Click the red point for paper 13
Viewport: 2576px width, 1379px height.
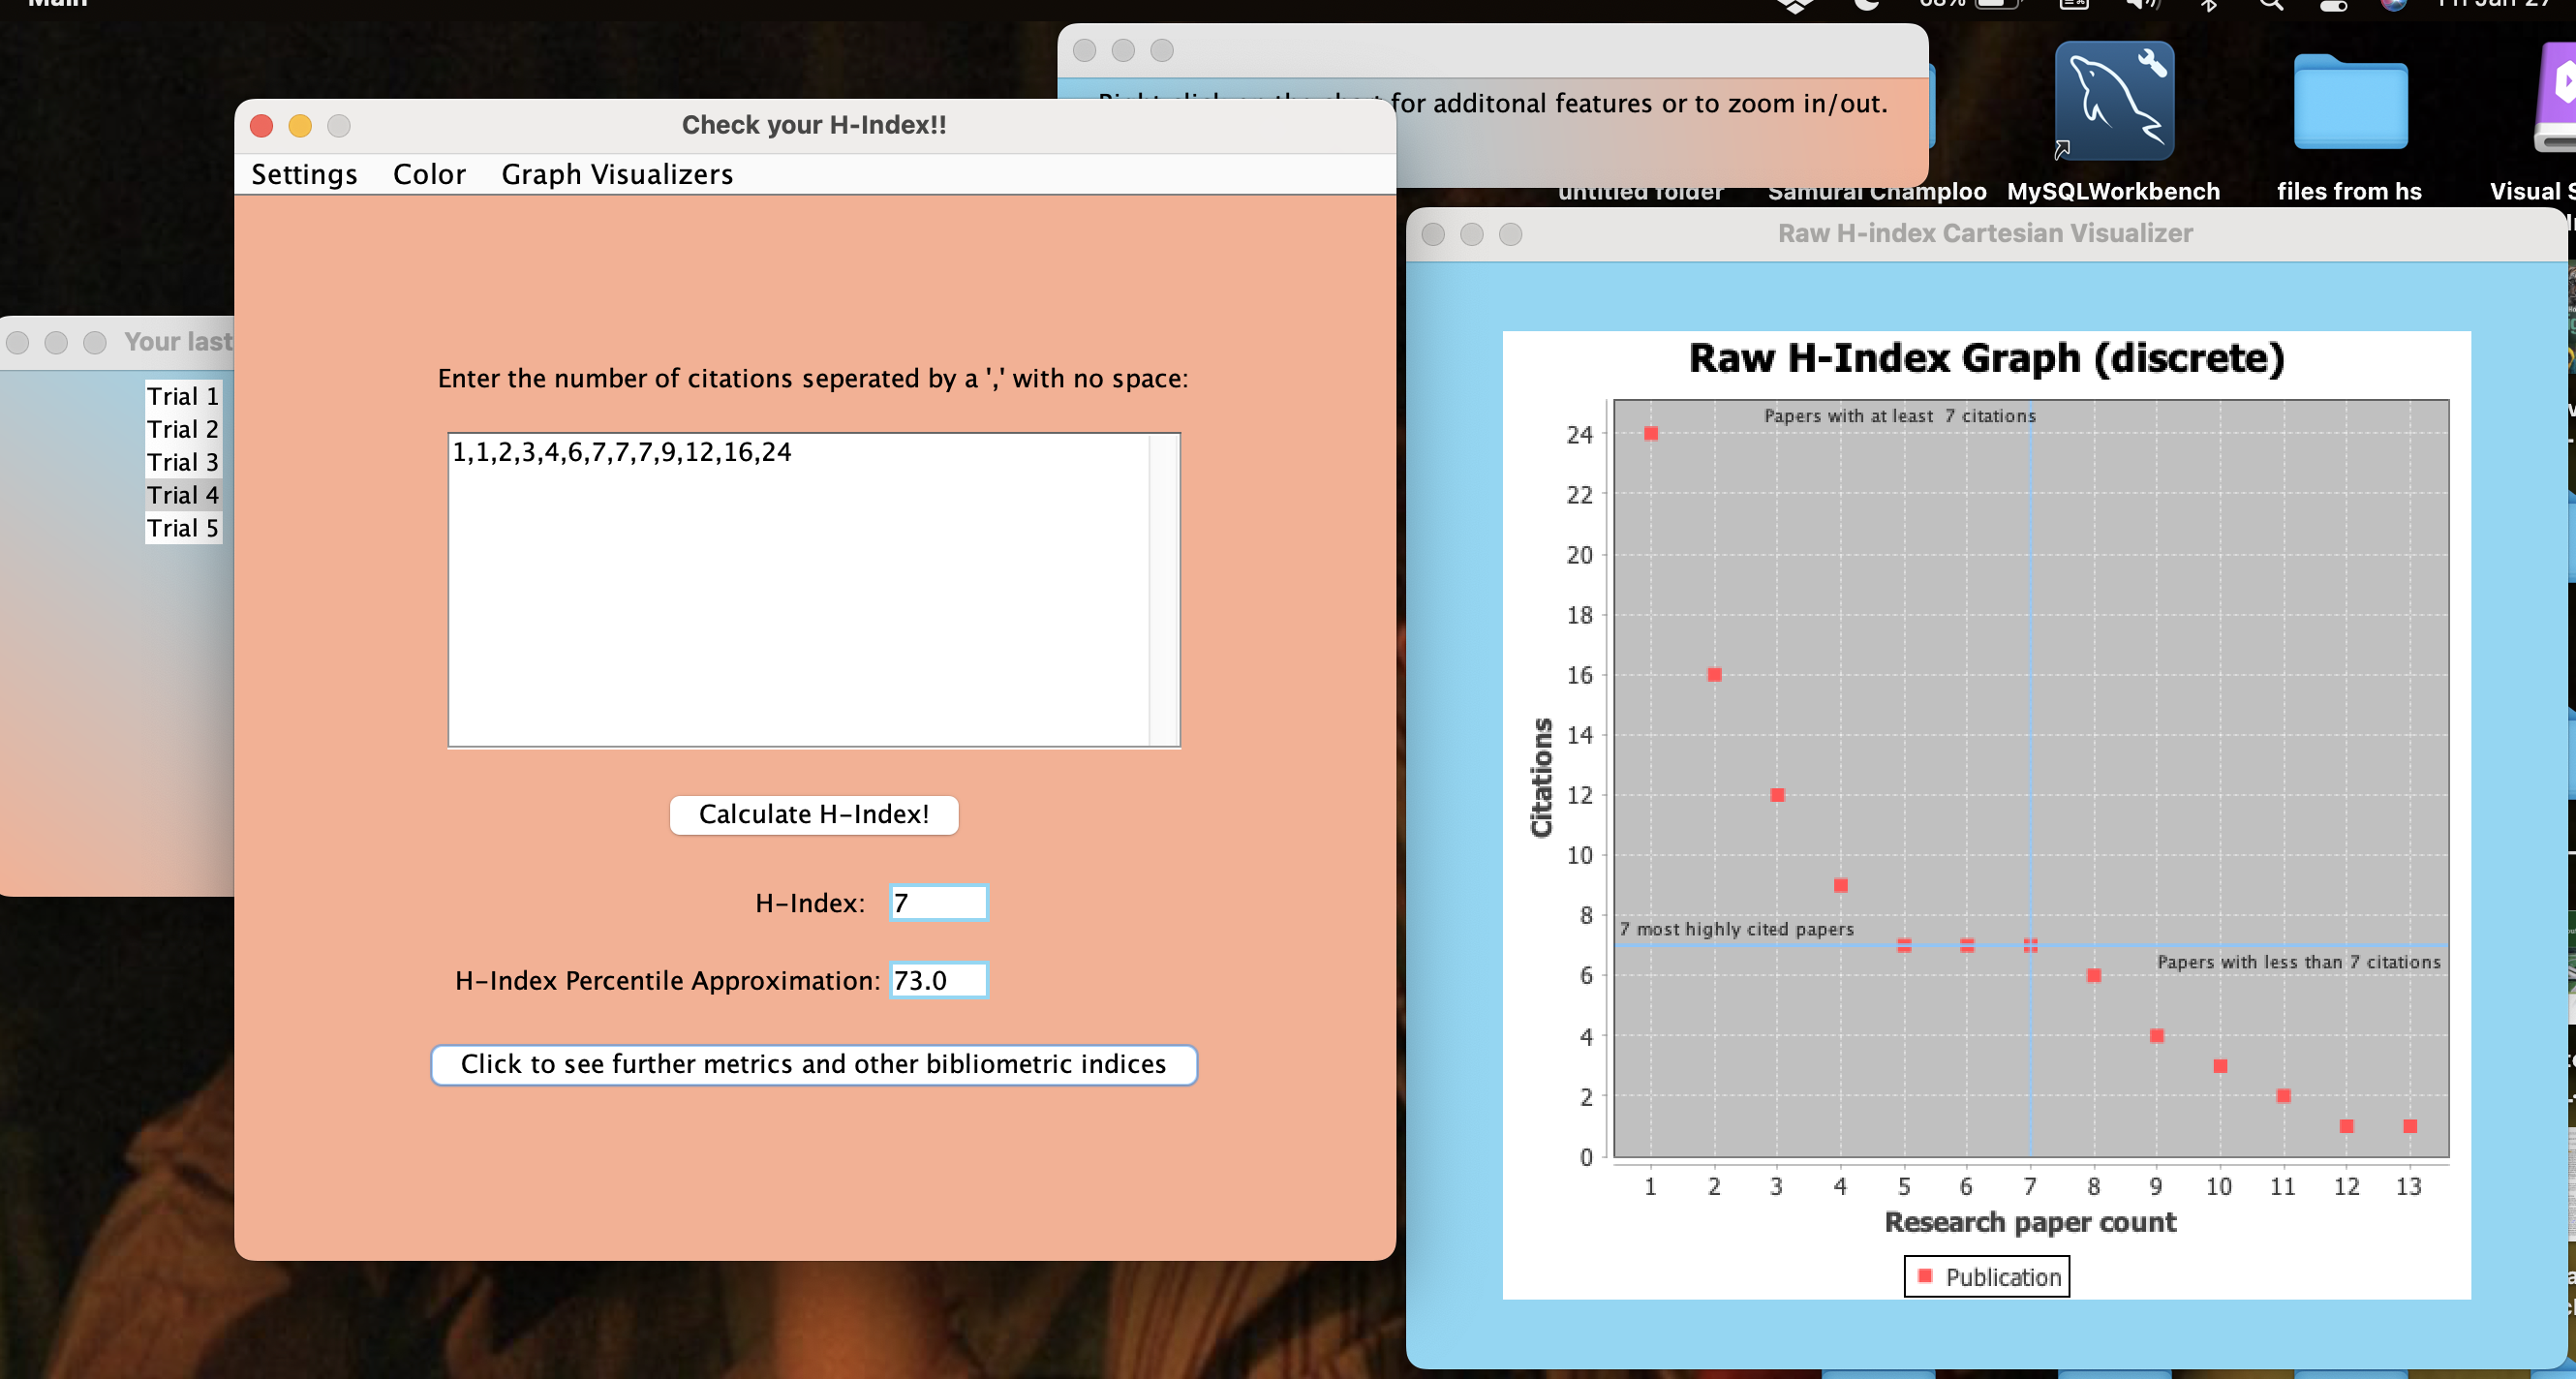[x=2409, y=1126]
